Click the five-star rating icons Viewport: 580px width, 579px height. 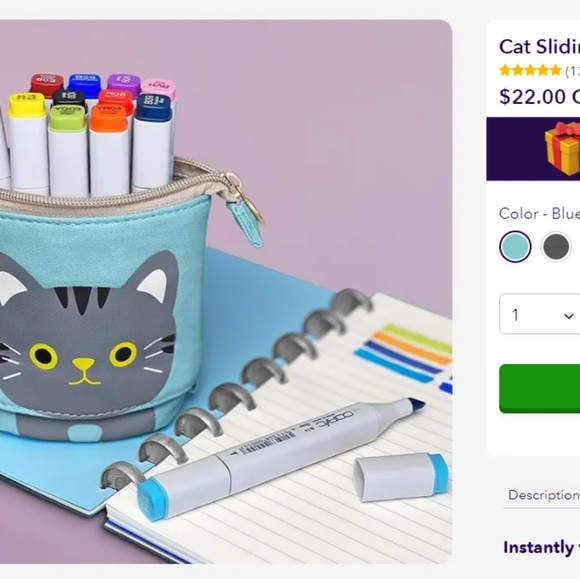click(x=530, y=70)
